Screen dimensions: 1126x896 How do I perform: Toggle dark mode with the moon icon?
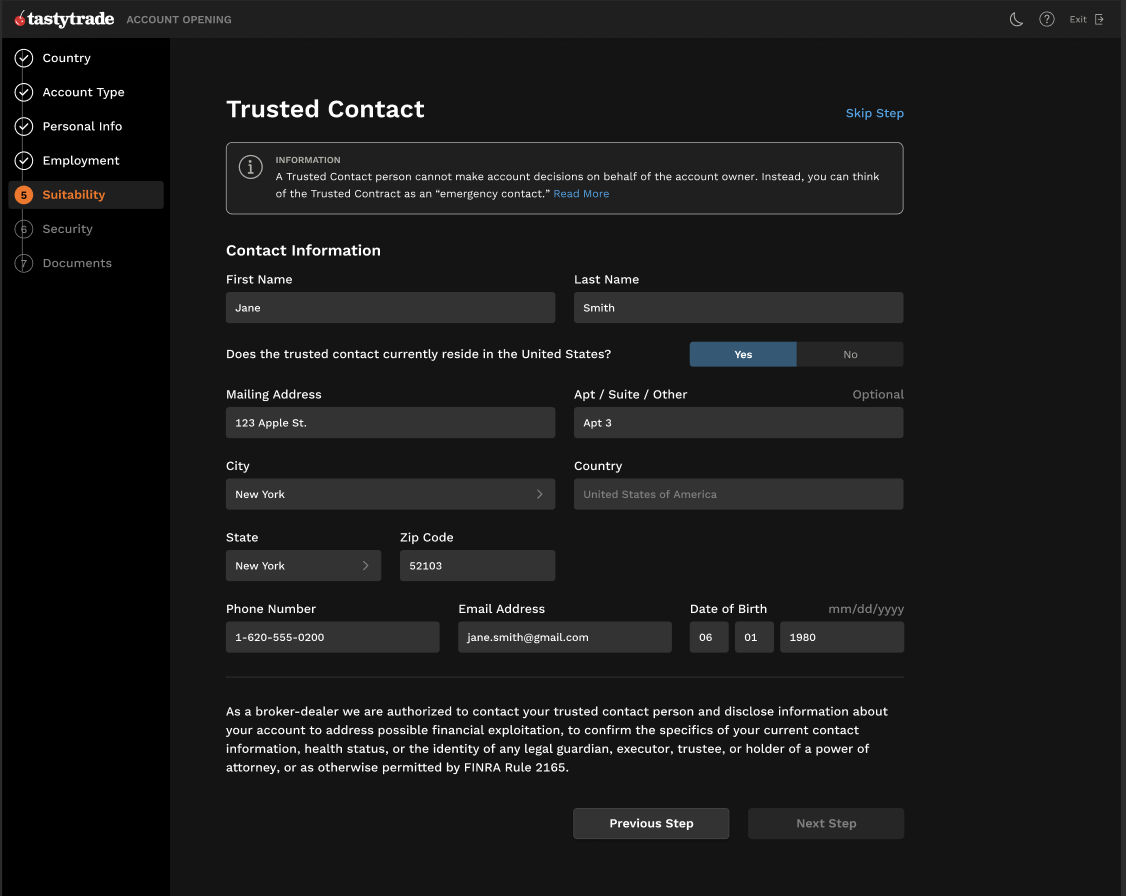1016,19
